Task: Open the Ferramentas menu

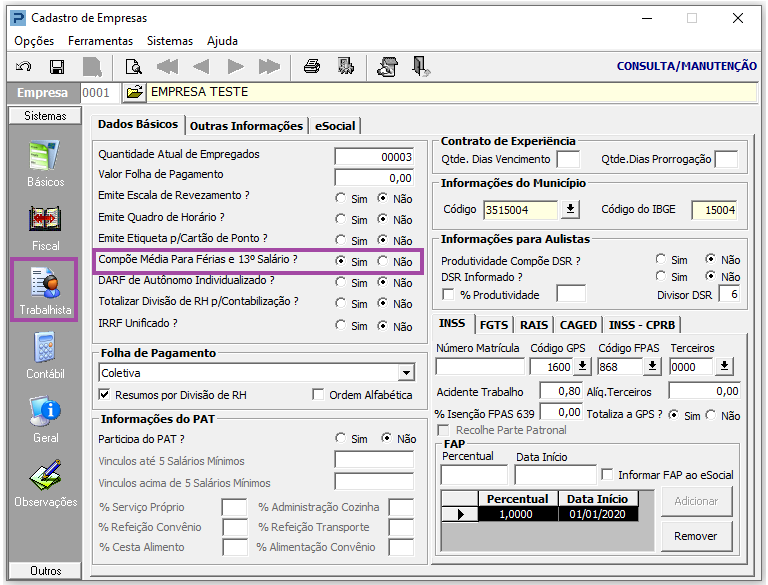Action: pyautogui.click(x=100, y=41)
